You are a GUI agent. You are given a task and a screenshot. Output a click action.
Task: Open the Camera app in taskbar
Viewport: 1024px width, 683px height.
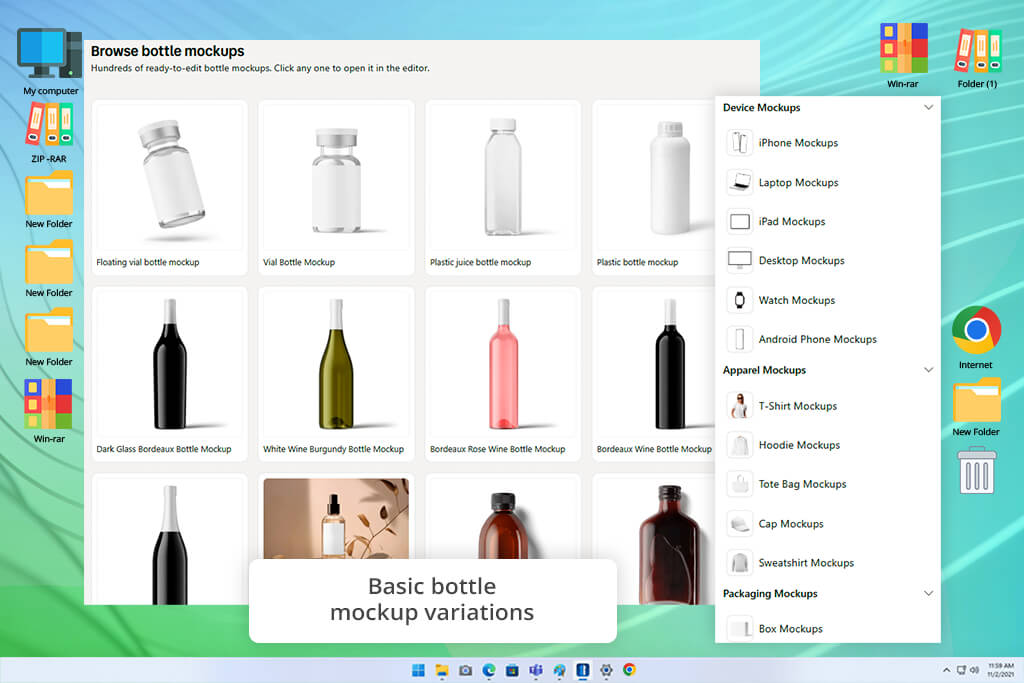click(466, 670)
